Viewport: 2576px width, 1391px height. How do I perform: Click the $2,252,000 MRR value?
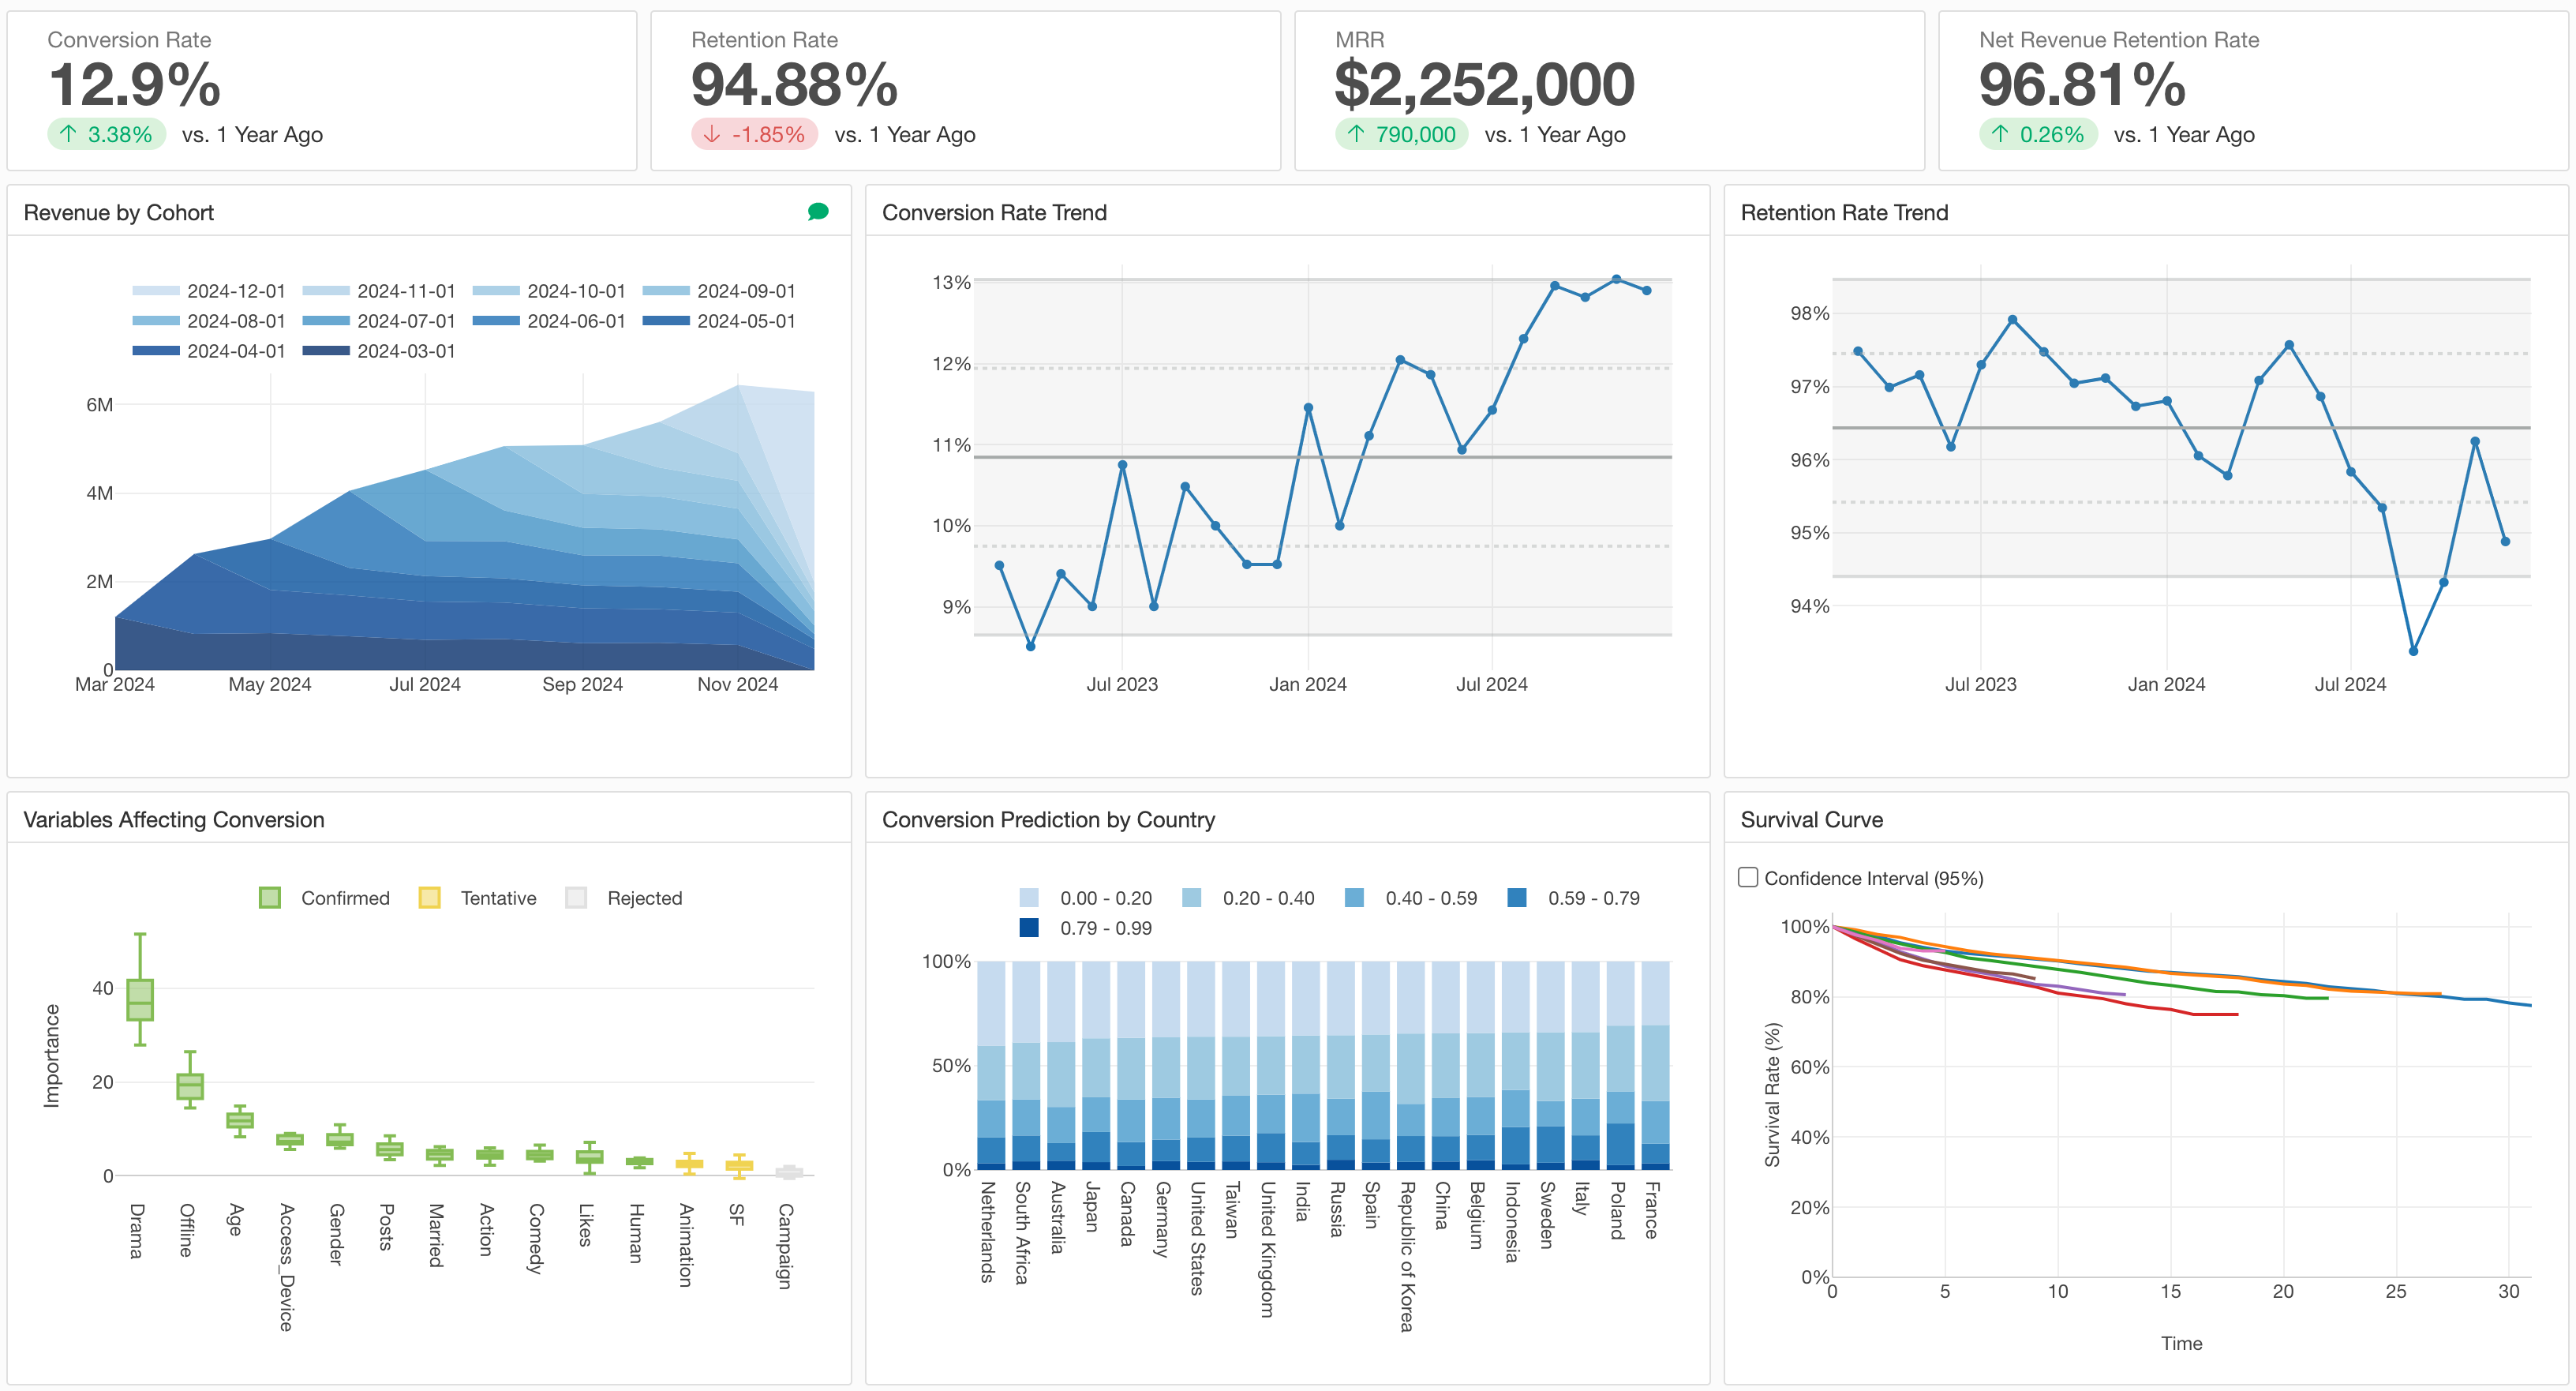click(1484, 84)
